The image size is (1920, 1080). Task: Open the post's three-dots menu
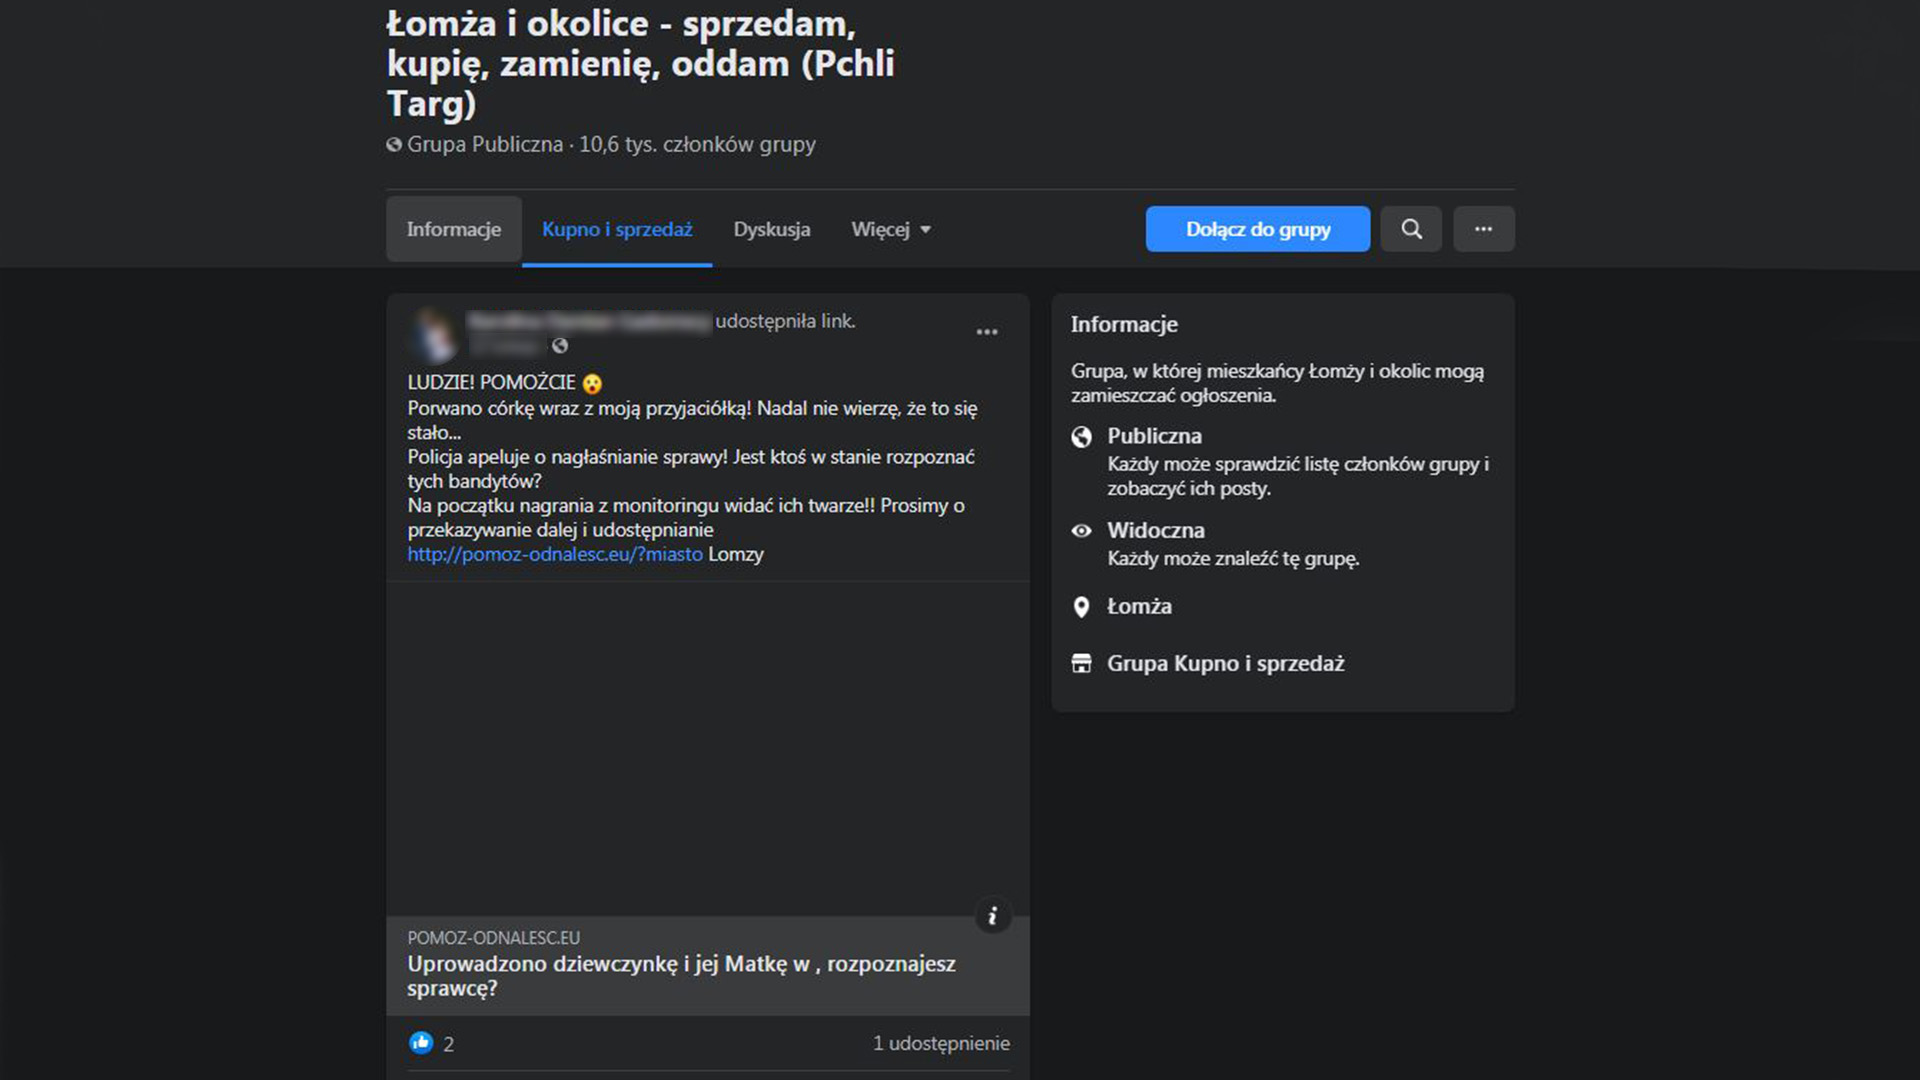(986, 332)
